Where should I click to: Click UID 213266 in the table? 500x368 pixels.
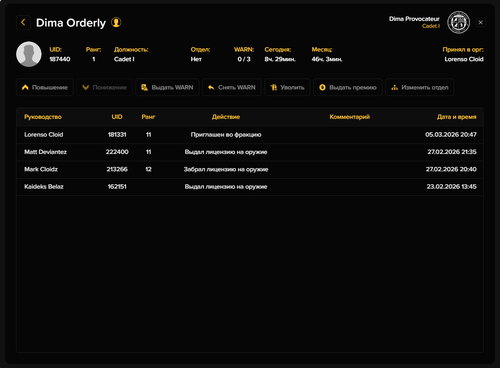click(x=117, y=169)
